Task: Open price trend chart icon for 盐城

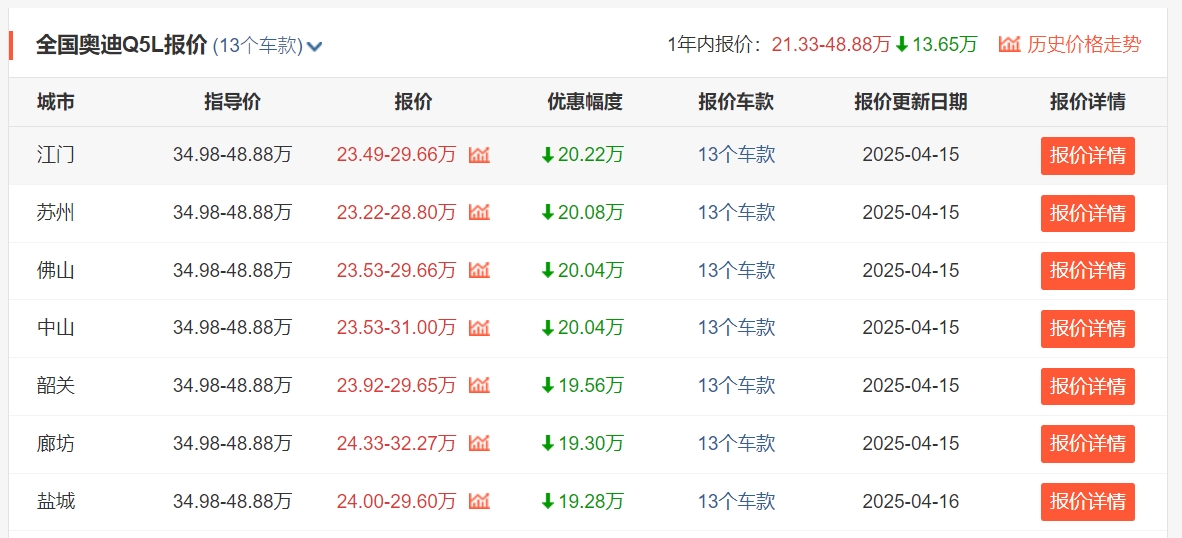Action: pyautogui.click(x=479, y=501)
